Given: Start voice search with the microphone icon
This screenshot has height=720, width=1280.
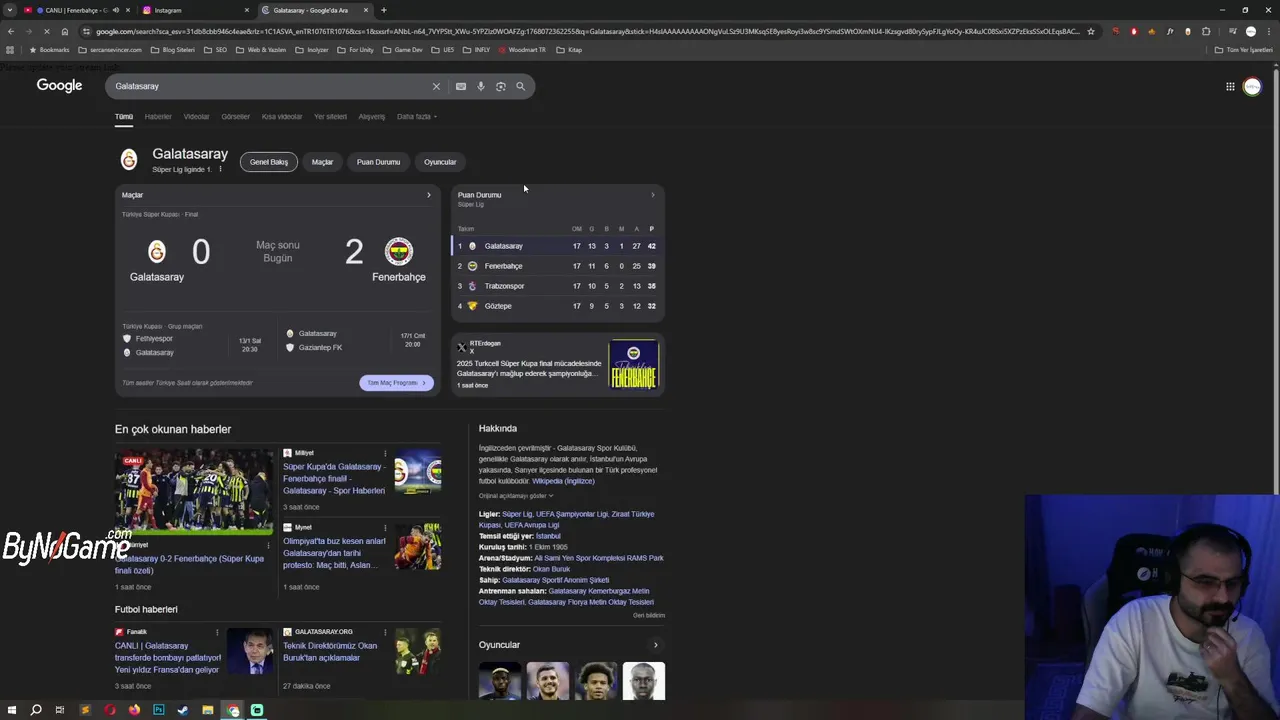Looking at the screenshot, I should pos(481,86).
